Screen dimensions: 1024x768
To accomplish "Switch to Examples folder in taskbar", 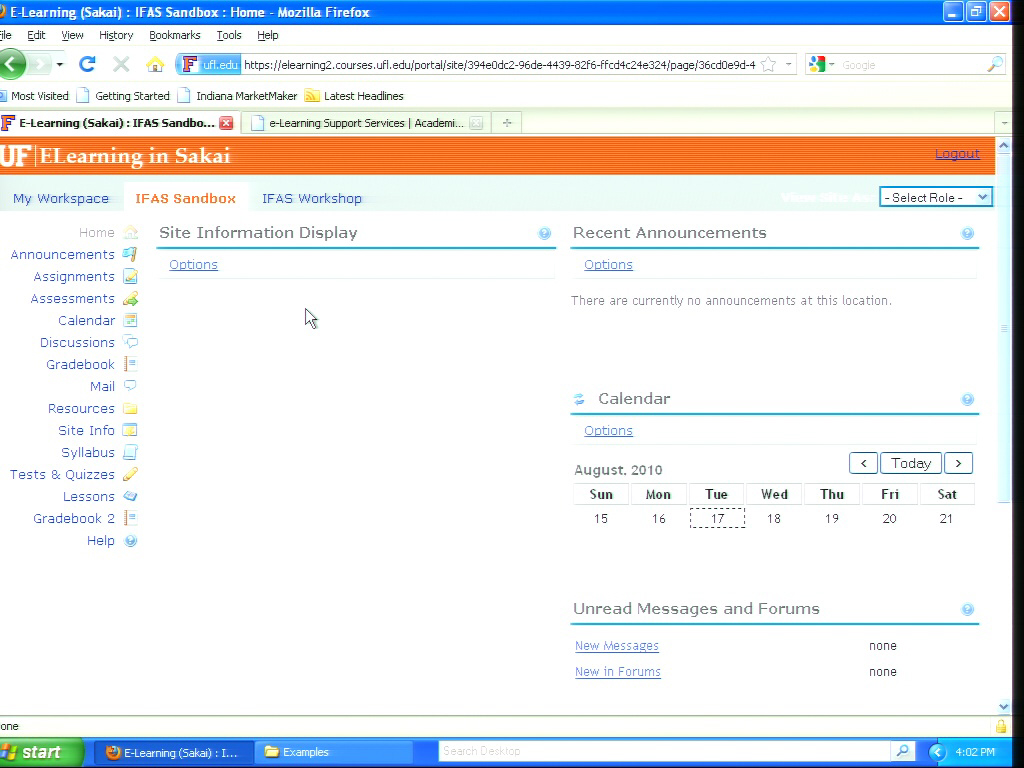I will tap(334, 752).
